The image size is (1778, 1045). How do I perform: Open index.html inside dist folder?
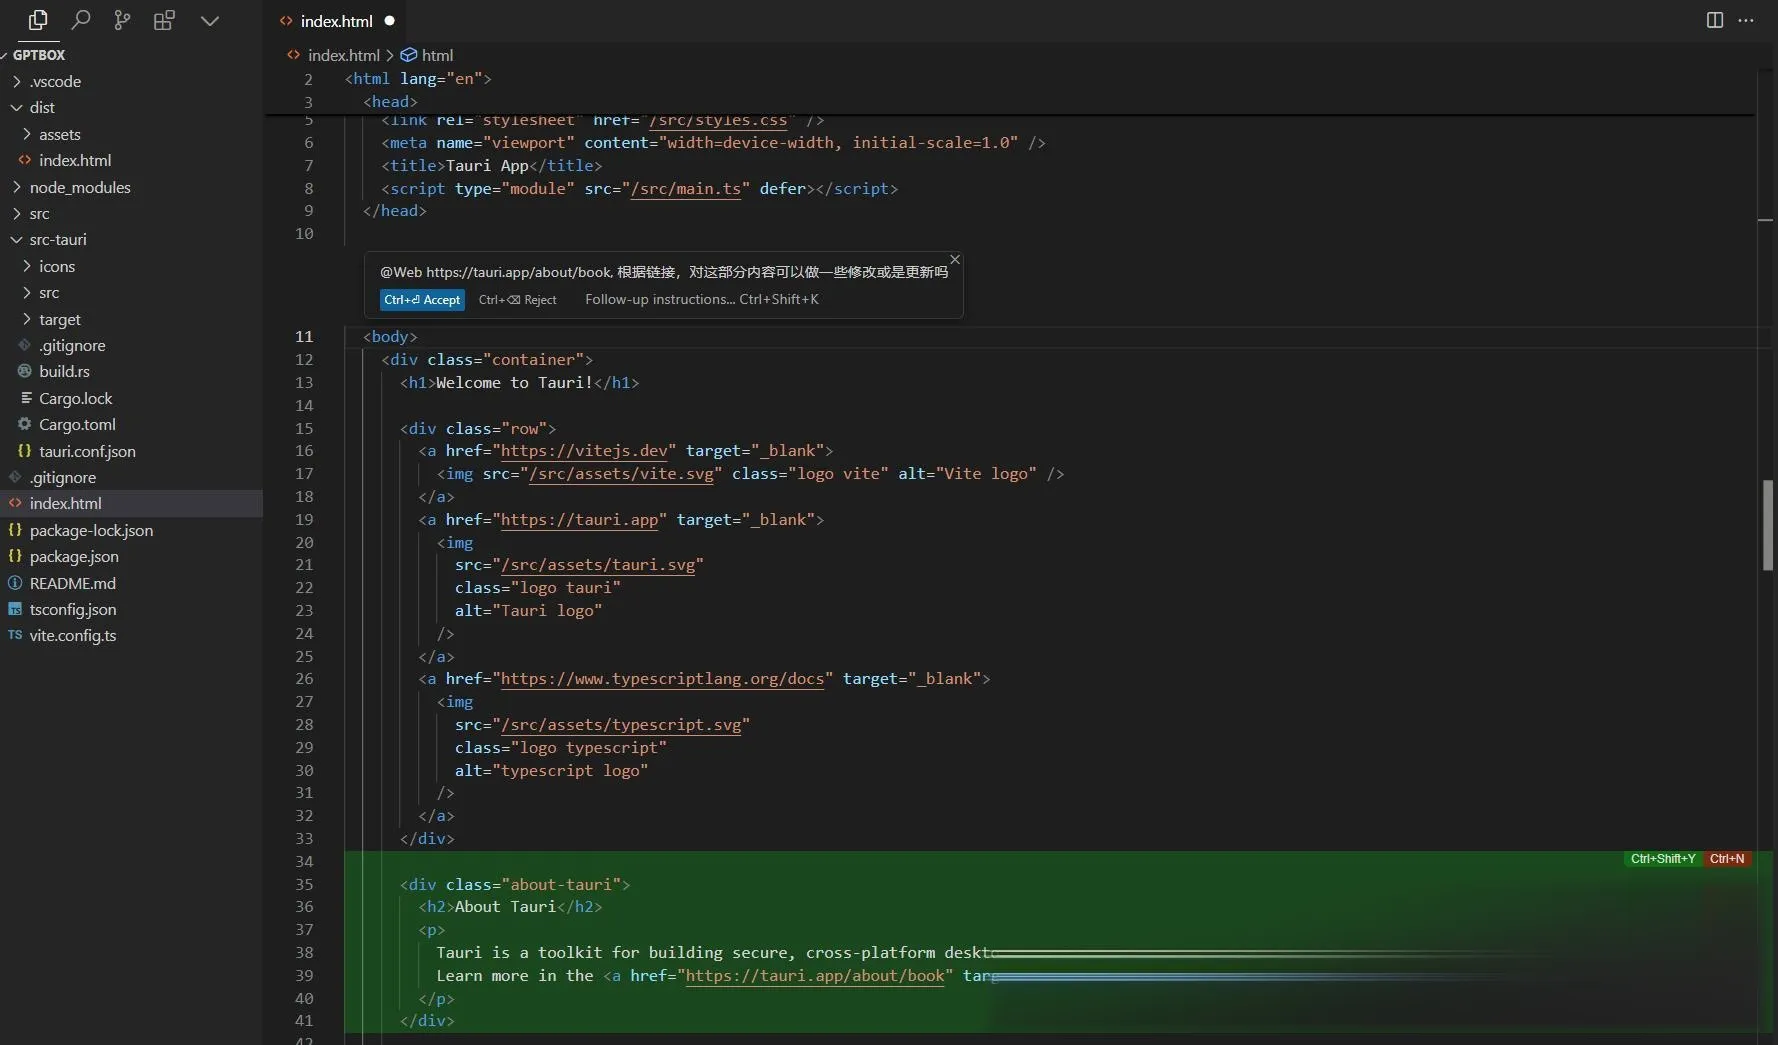(x=75, y=160)
